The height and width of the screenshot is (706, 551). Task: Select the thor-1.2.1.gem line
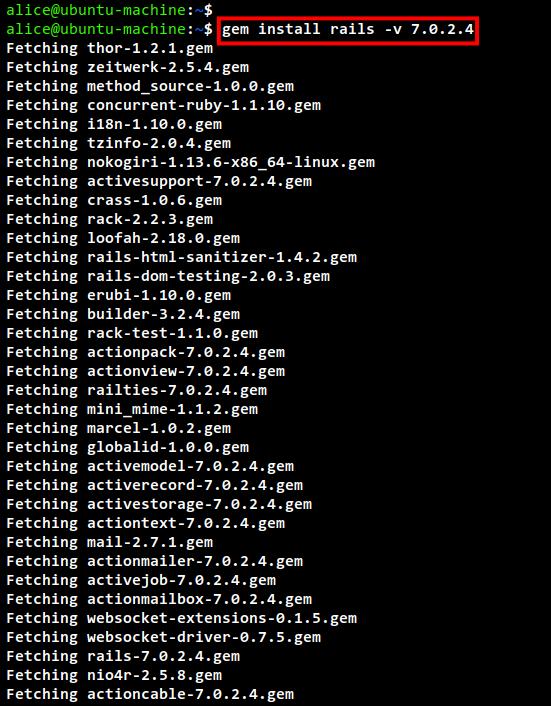click(109, 48)
